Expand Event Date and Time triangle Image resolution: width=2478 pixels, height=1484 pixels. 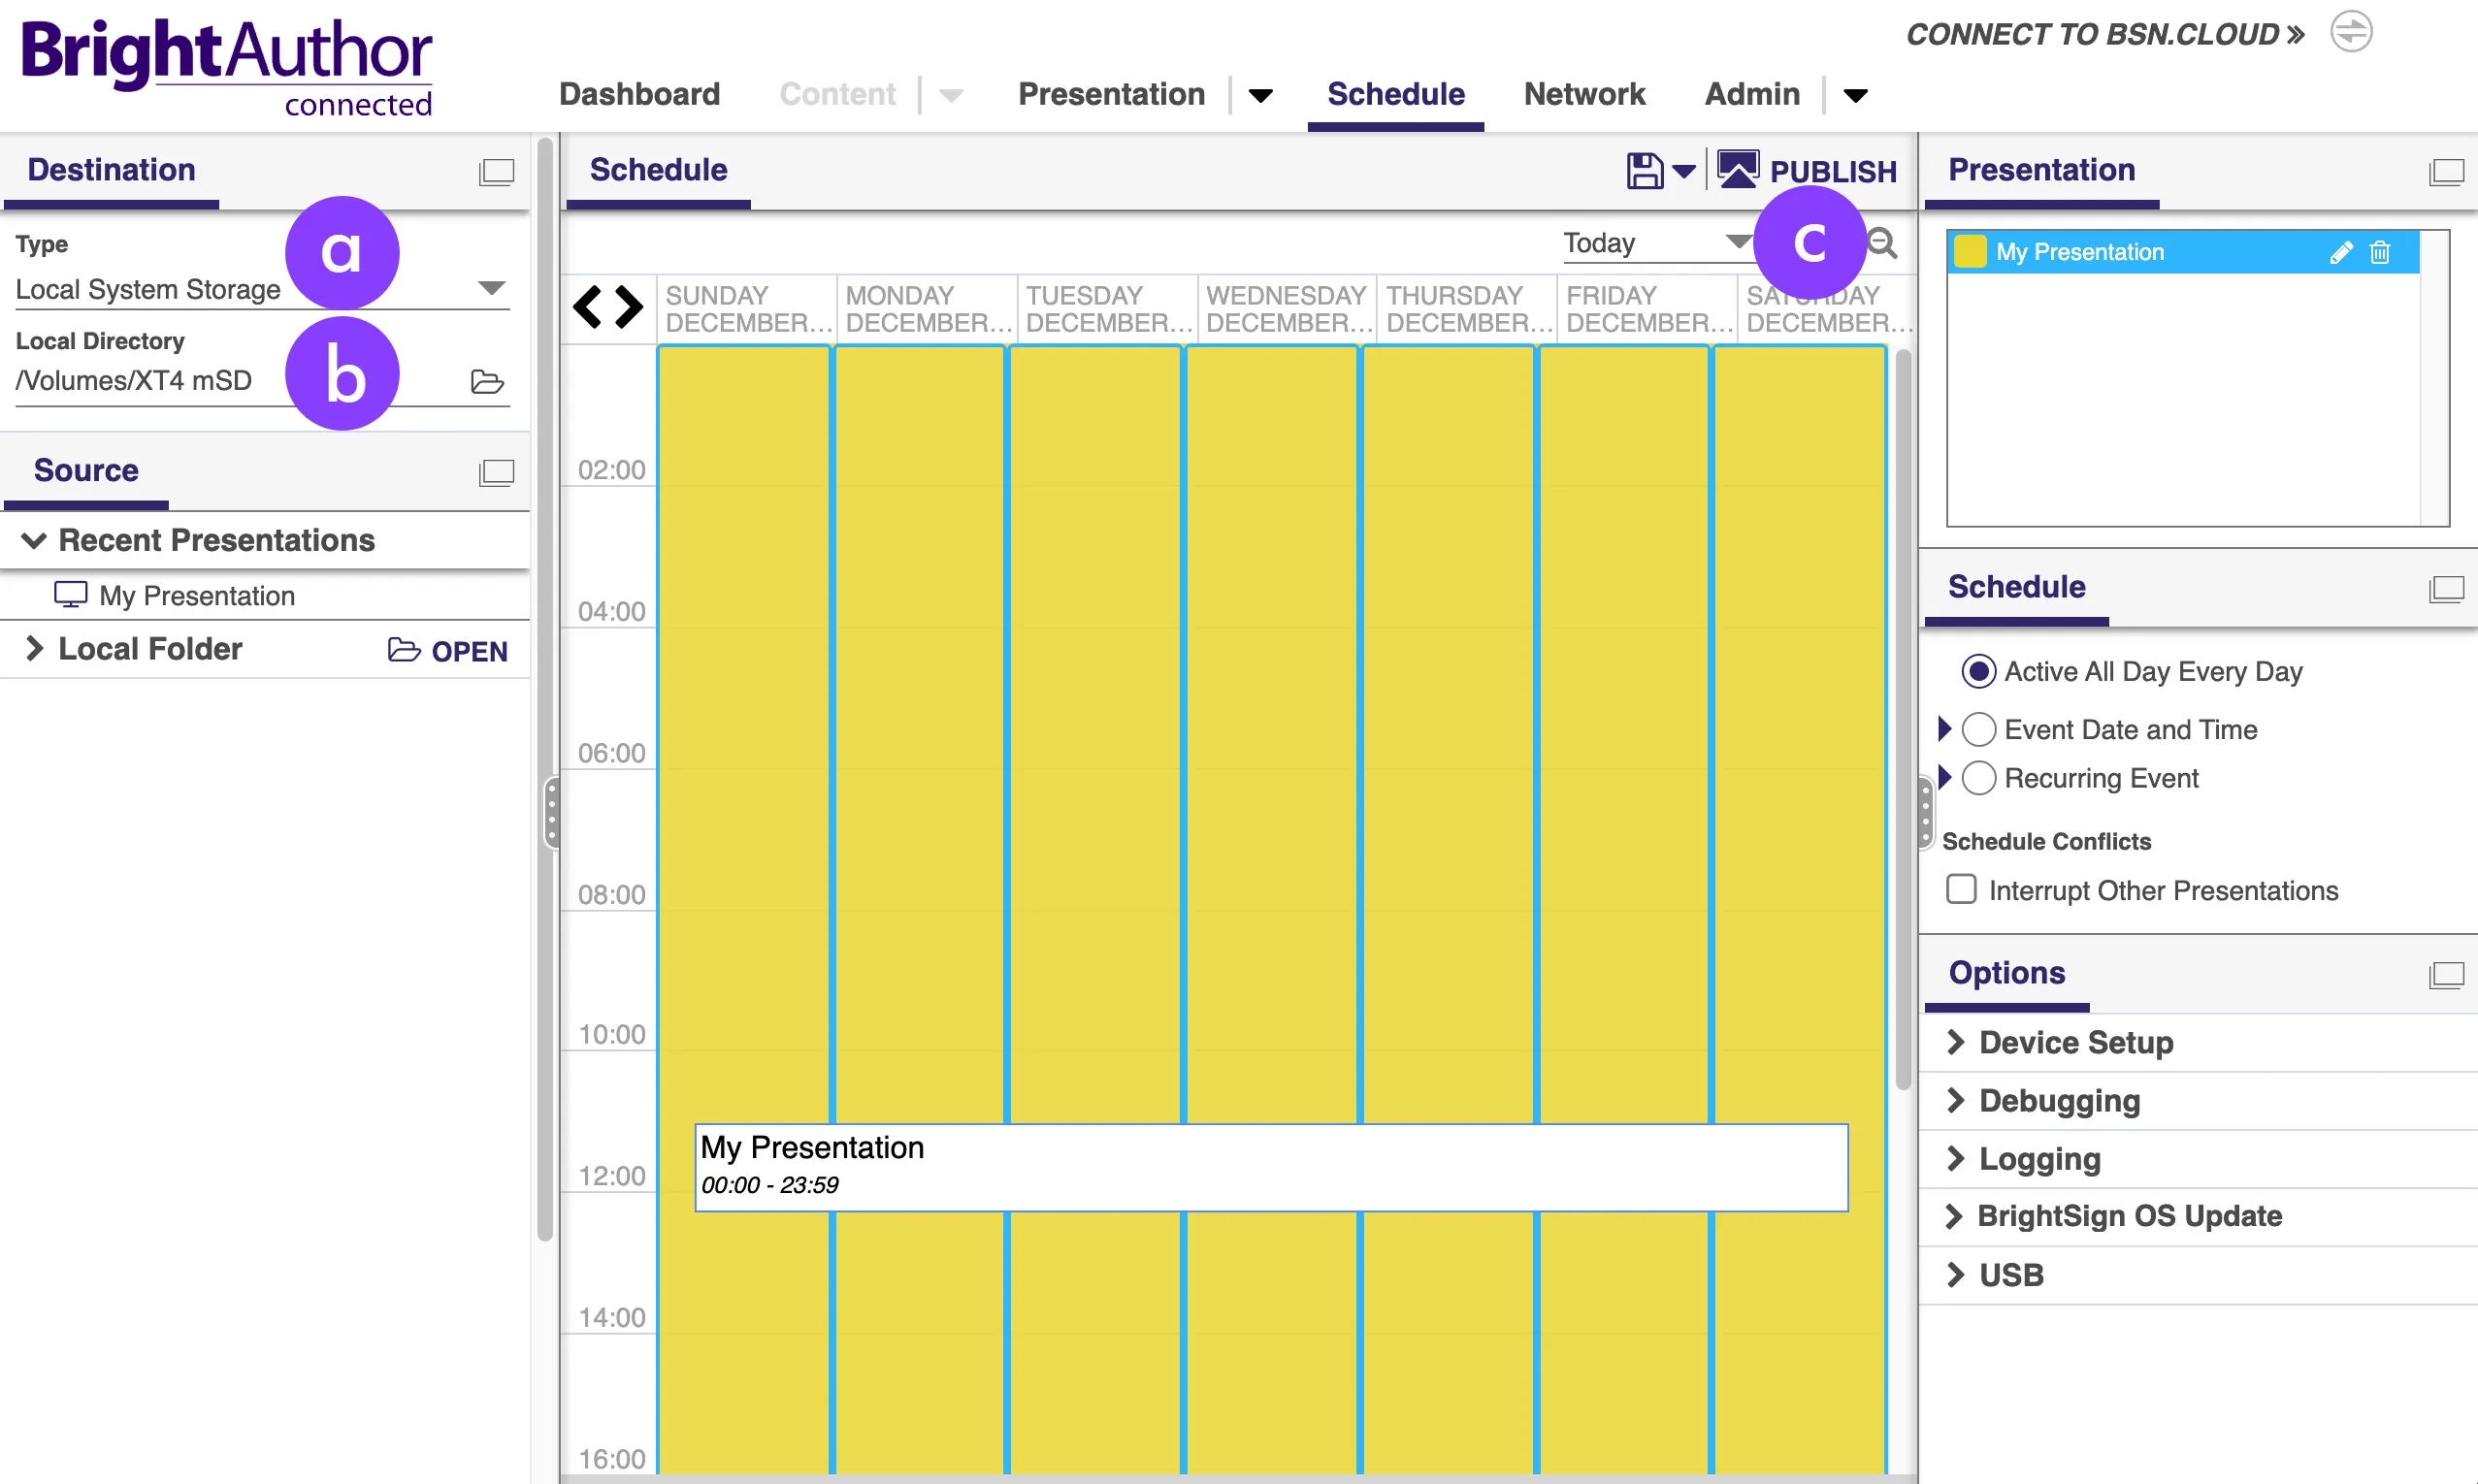[1945, 729]
